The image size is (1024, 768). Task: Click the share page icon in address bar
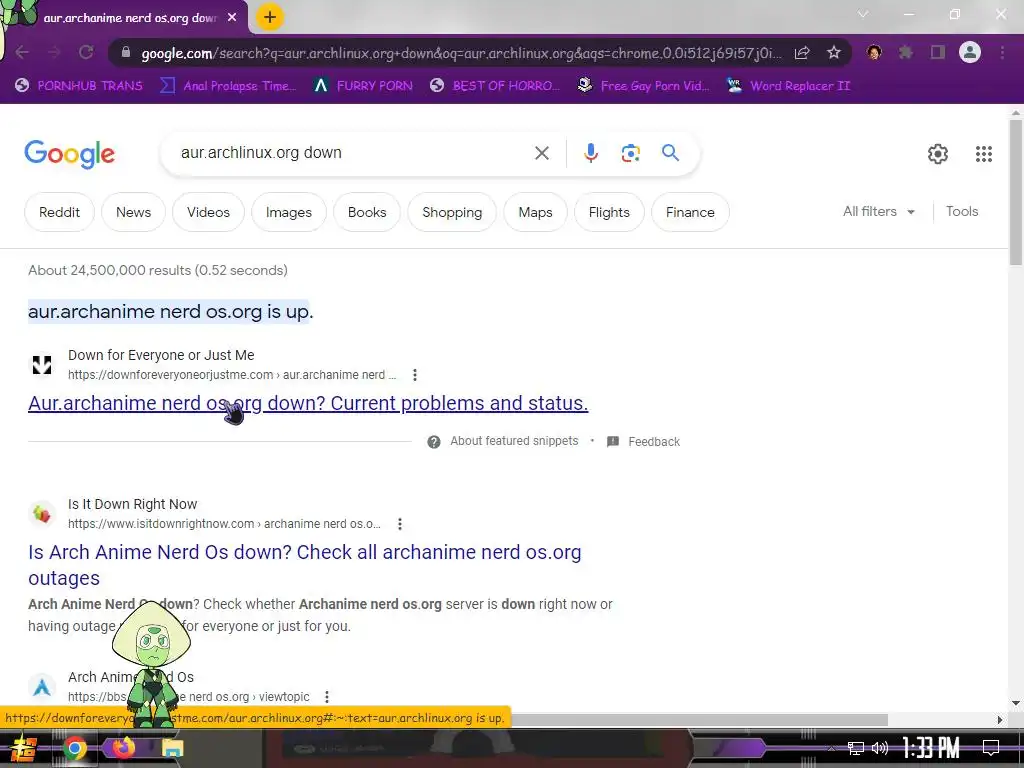802,53
